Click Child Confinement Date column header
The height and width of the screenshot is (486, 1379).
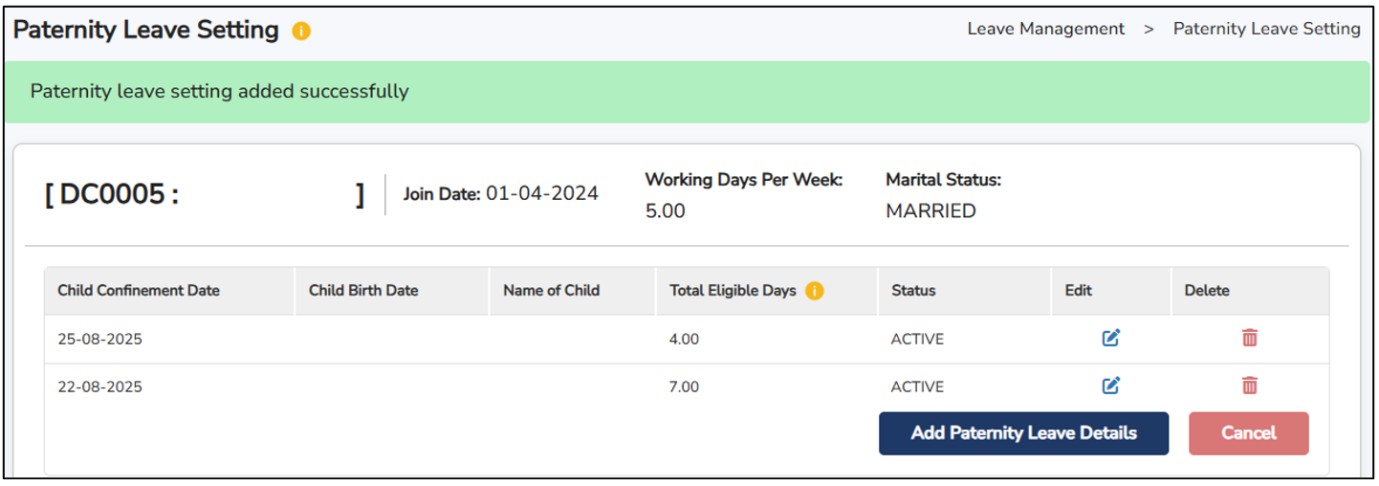[x=138, y=291]
